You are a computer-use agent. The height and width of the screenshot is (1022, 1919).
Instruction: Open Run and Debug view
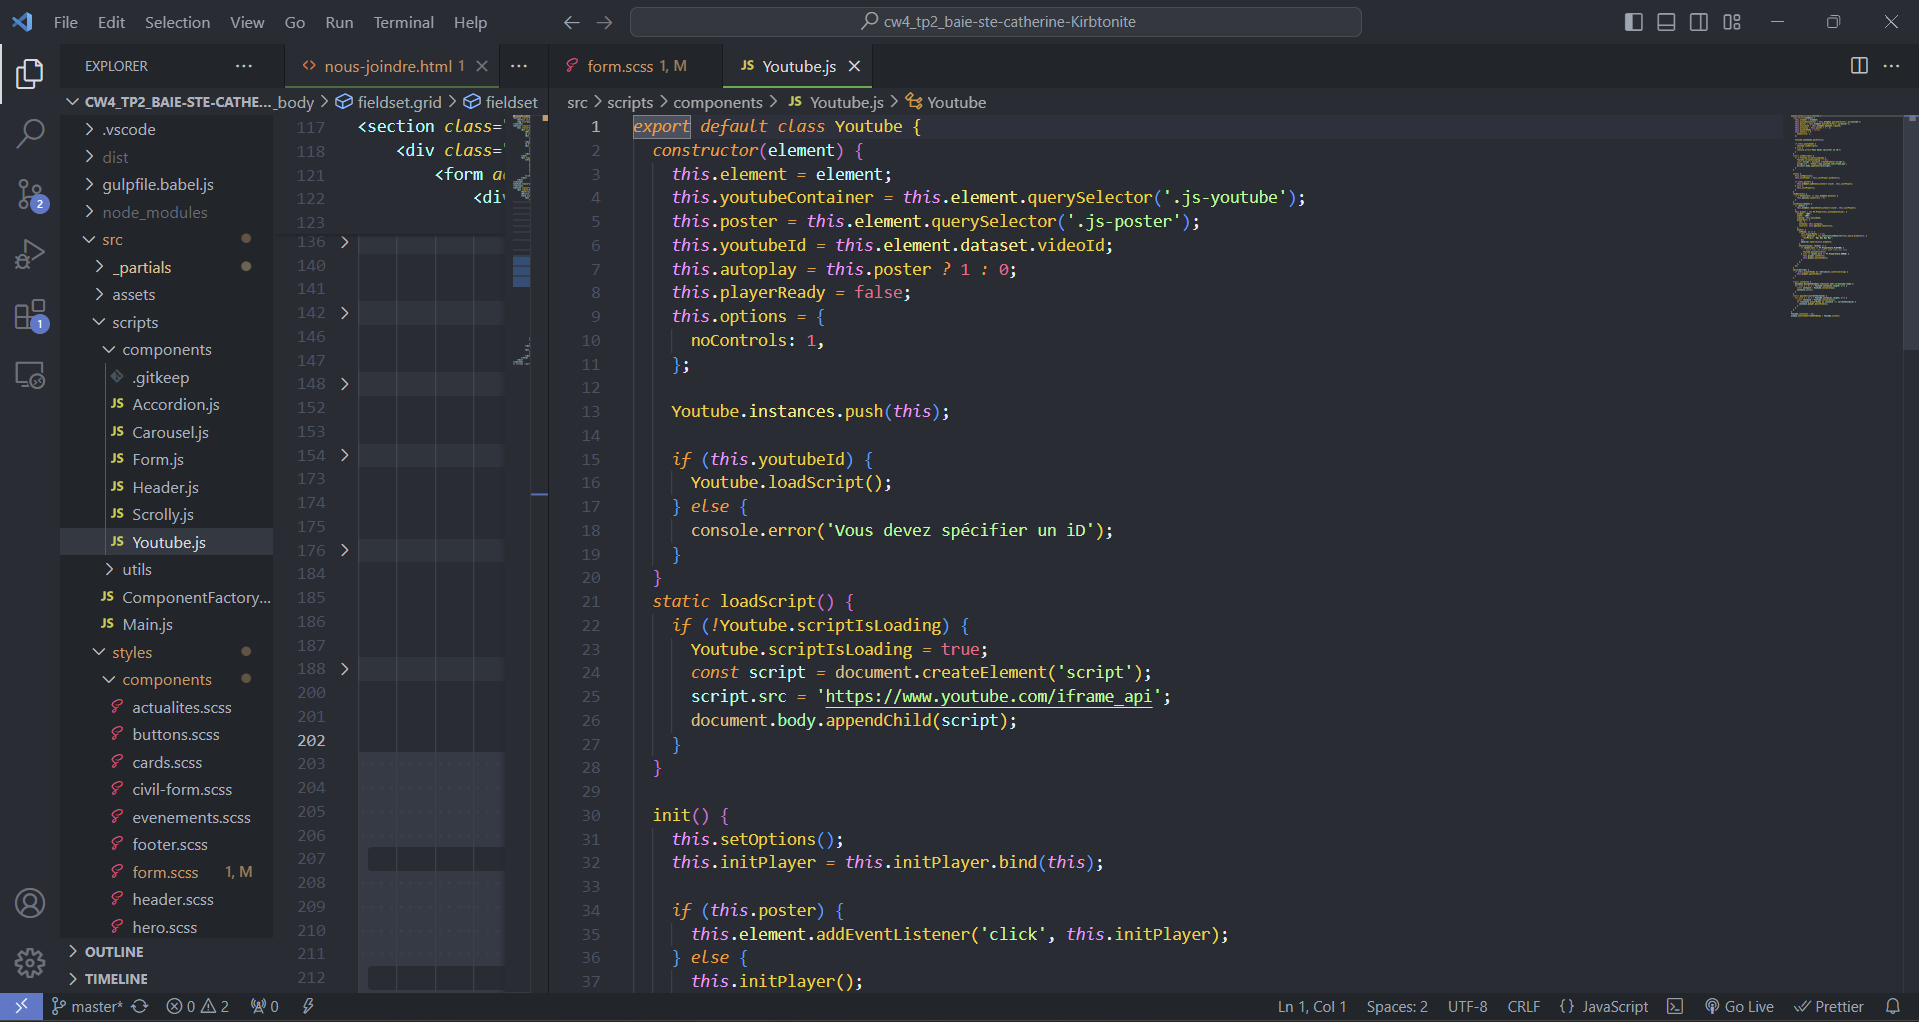[30, 254]
